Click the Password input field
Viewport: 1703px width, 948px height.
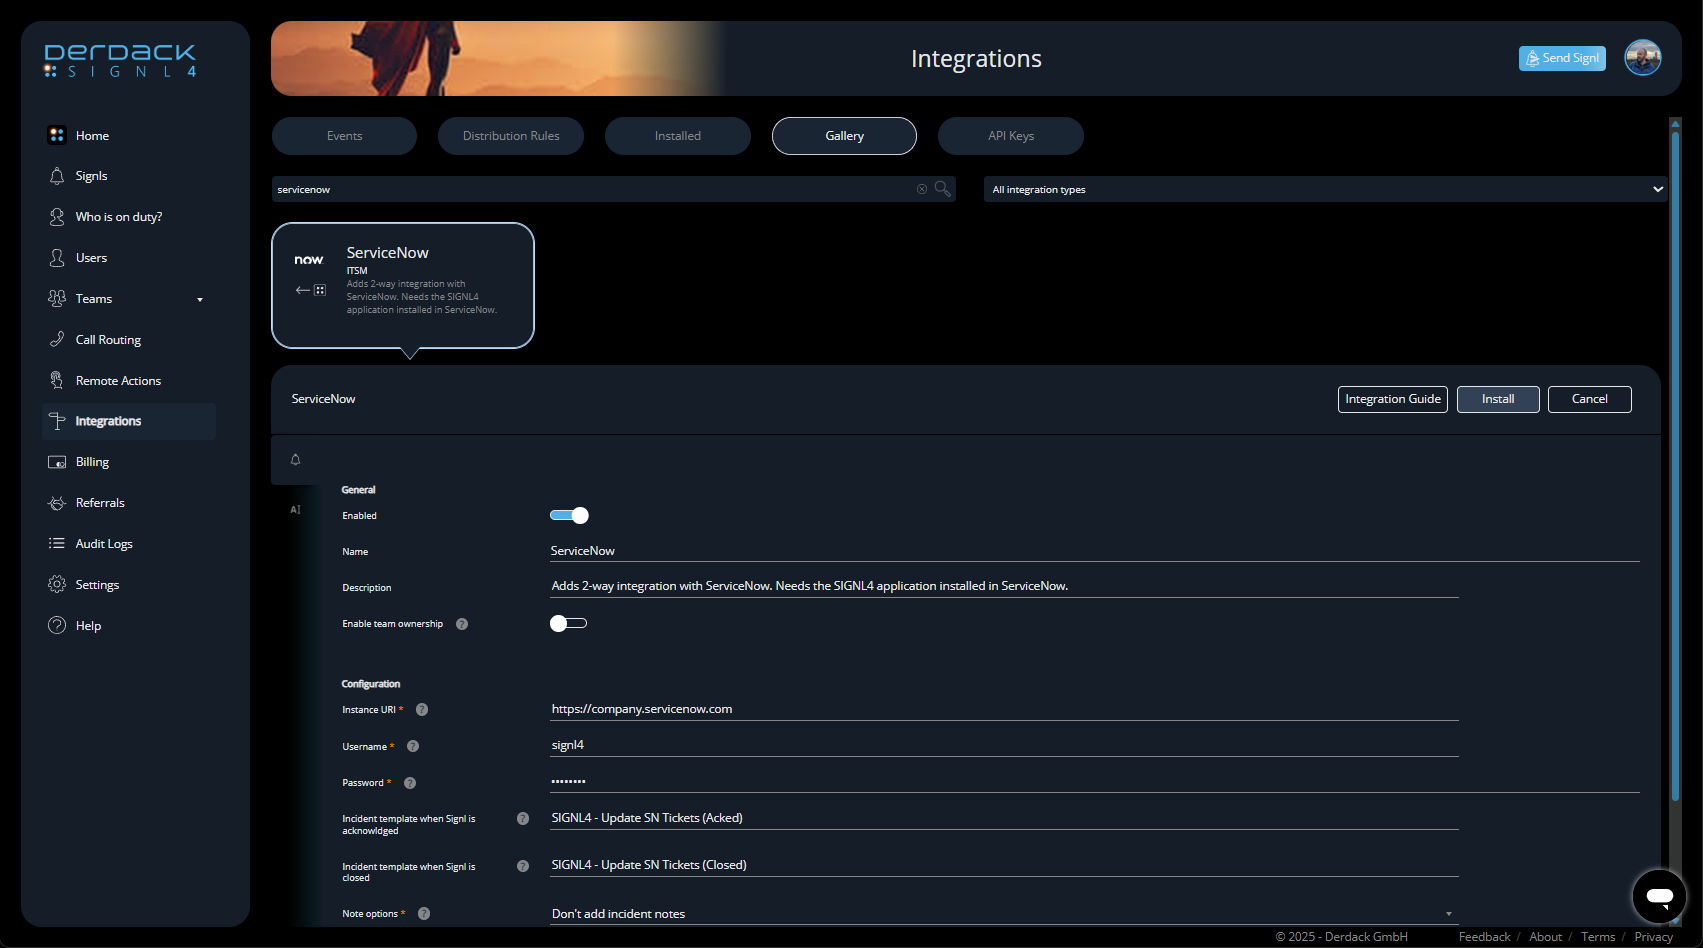[x=1094, y=781]
